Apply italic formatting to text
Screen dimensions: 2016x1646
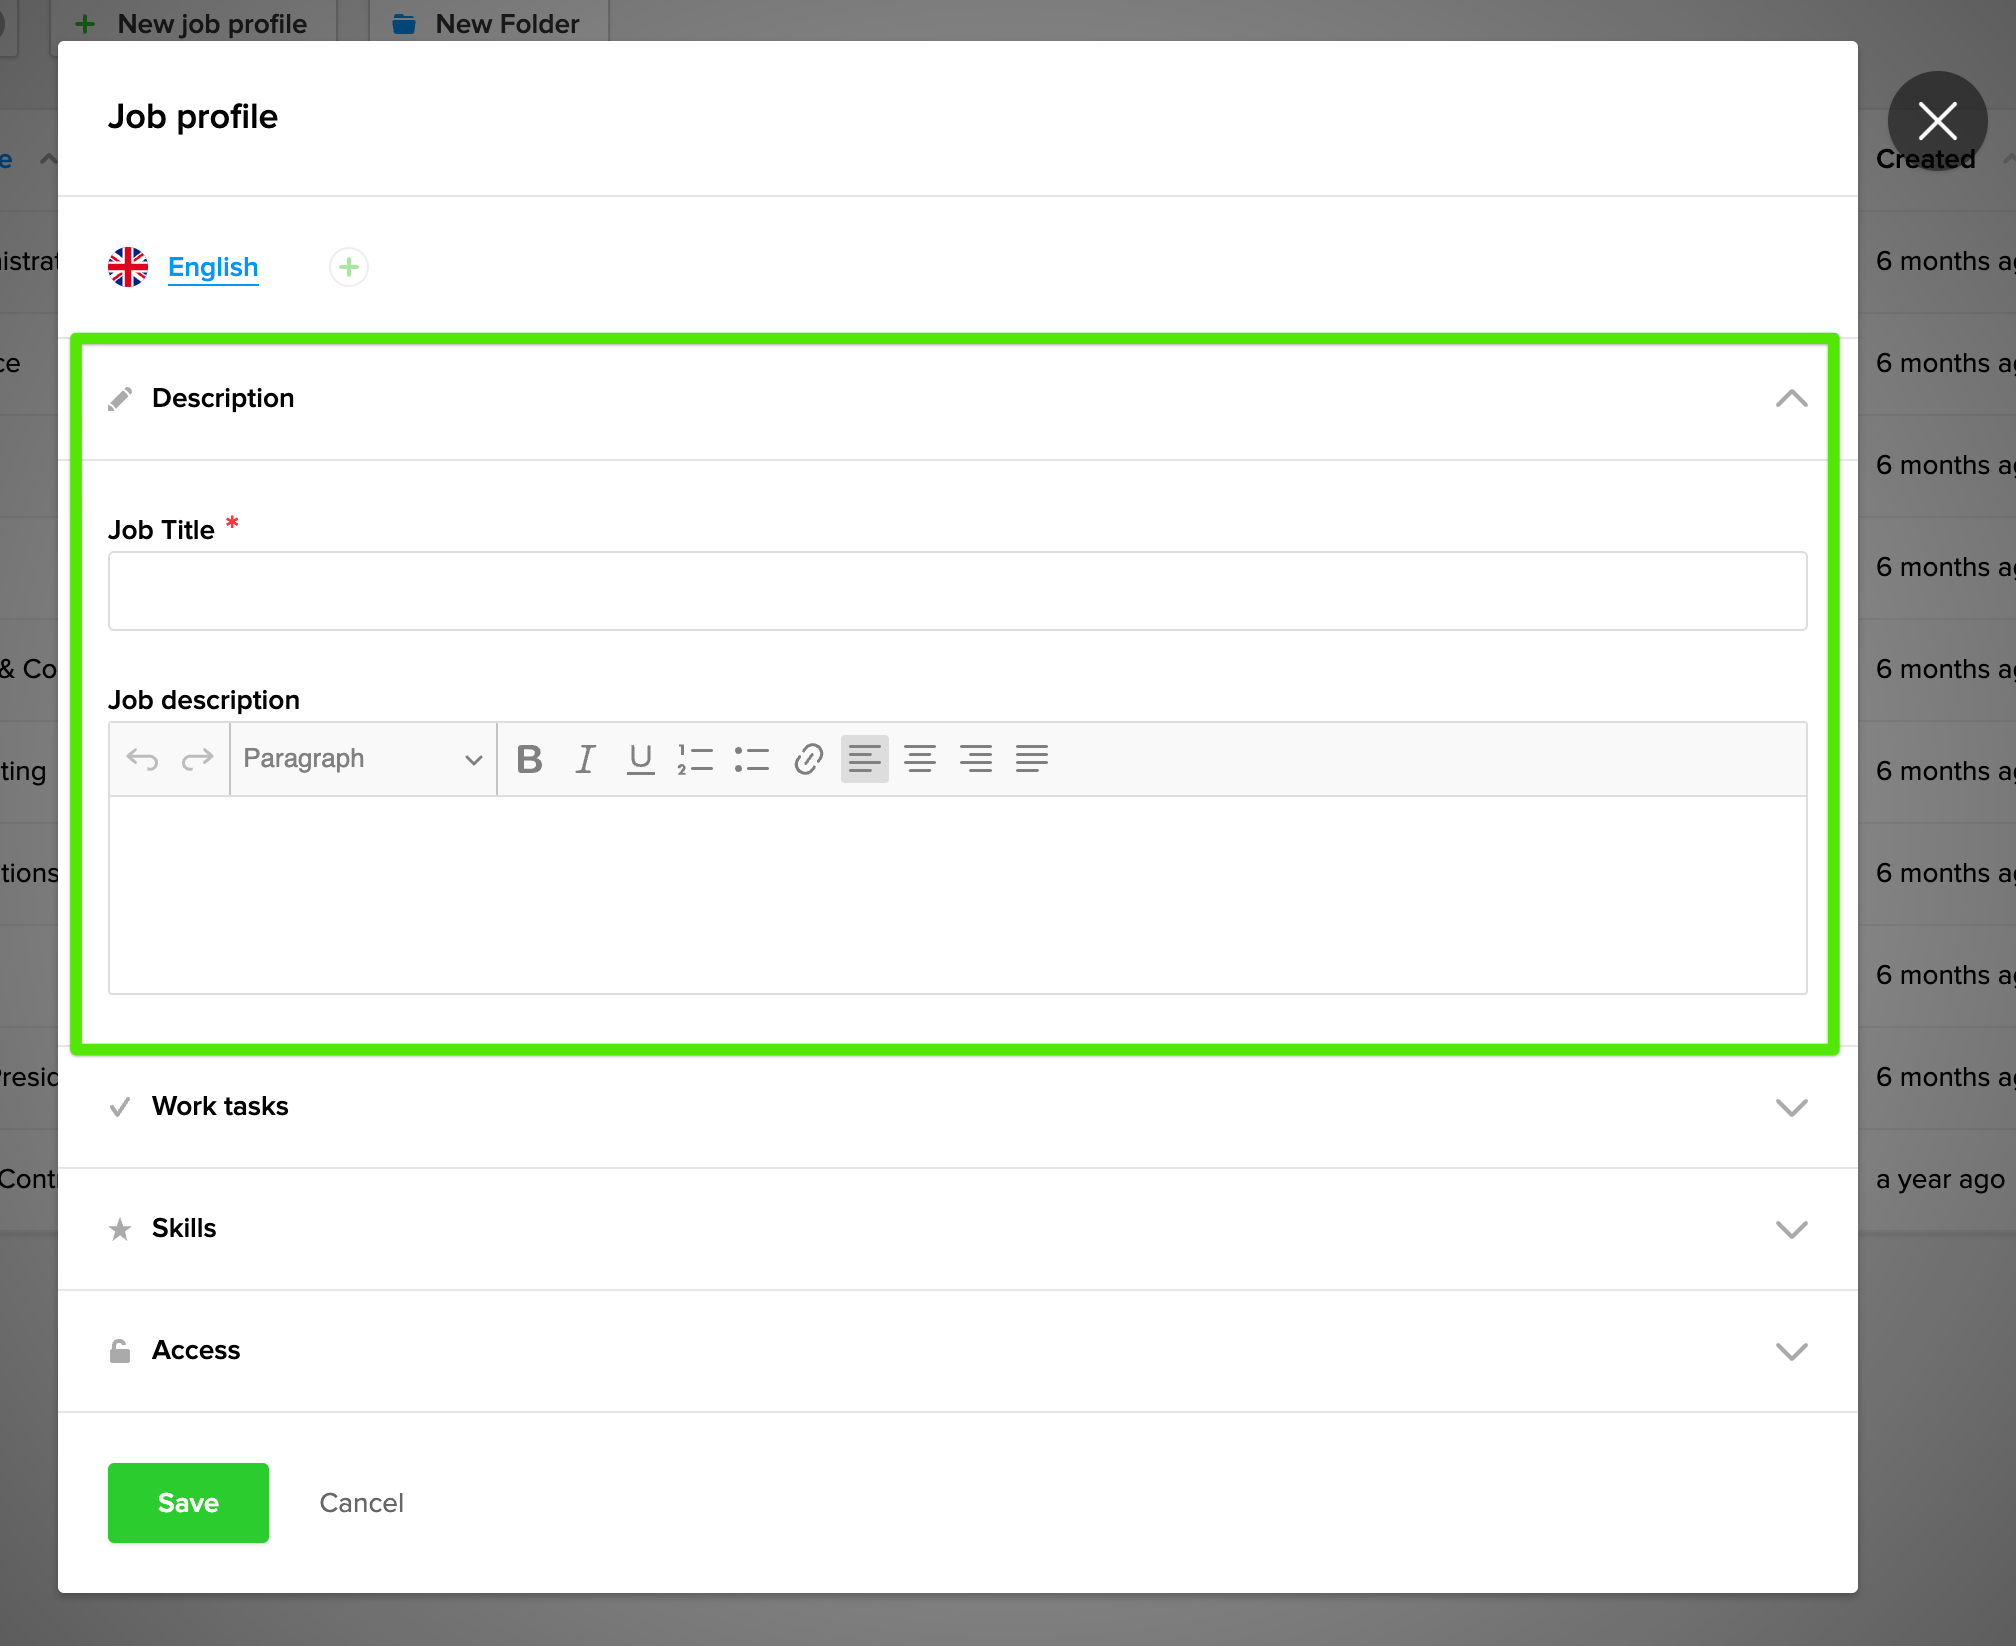tap(585, 759)
